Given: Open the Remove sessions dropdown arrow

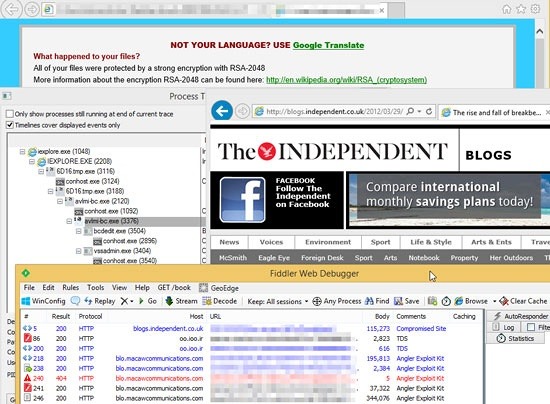Looking at the screenshot, I should 132,301.
